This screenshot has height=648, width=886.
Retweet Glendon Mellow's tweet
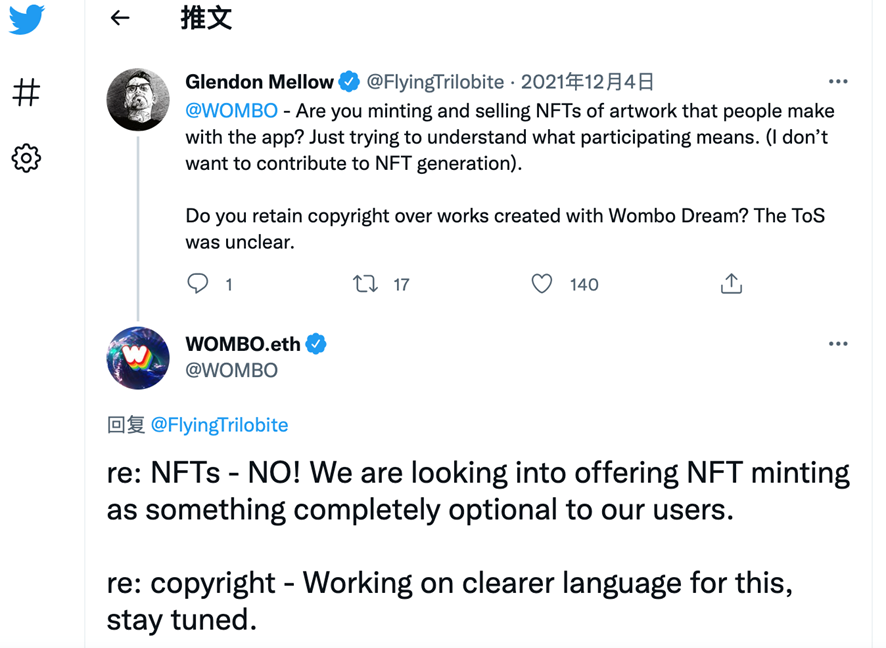[366, 284]
